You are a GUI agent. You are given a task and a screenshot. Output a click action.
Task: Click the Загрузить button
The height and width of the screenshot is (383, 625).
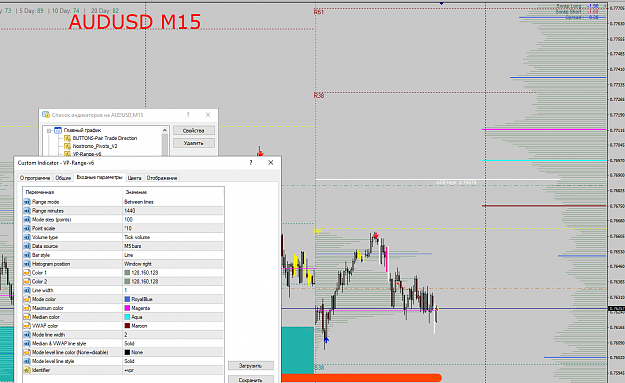(x=250, y=365)
